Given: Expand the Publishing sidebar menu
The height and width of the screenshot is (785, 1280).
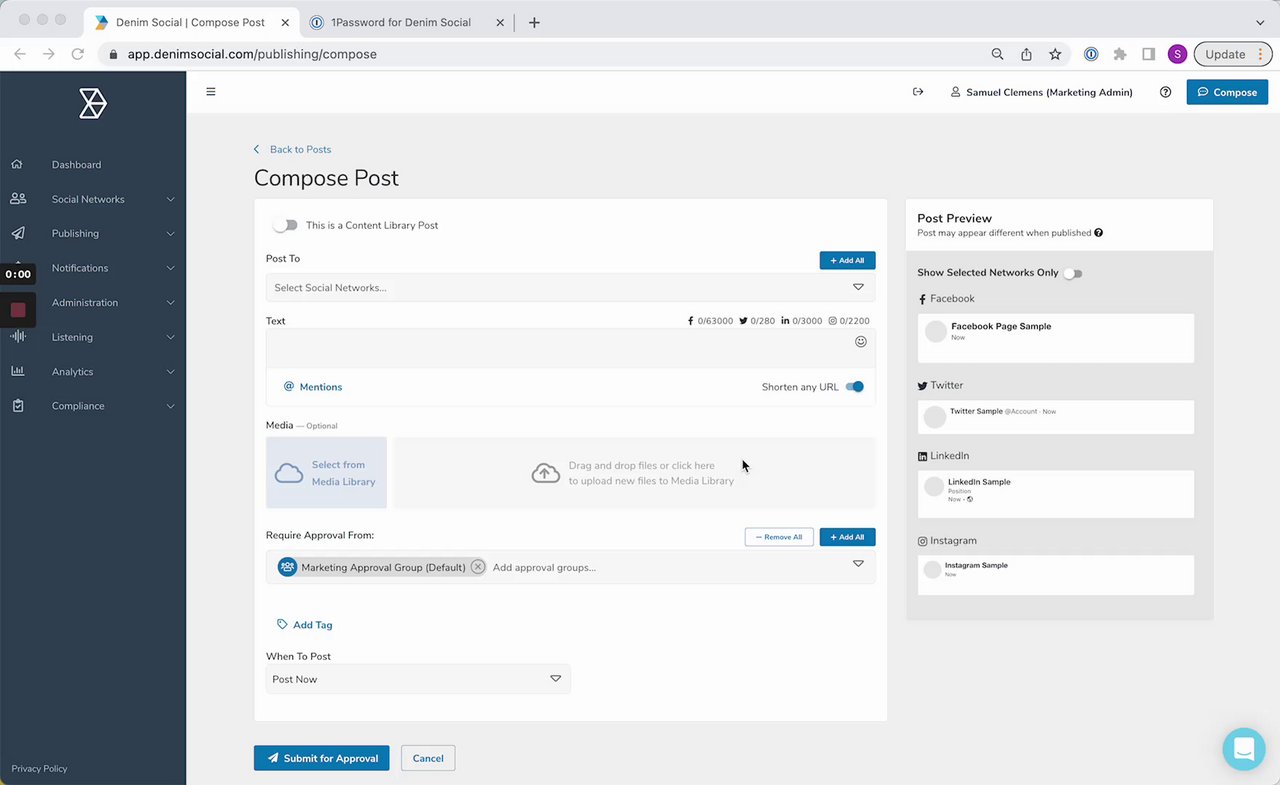Looking at the screenshot, I should pos(93,233).
